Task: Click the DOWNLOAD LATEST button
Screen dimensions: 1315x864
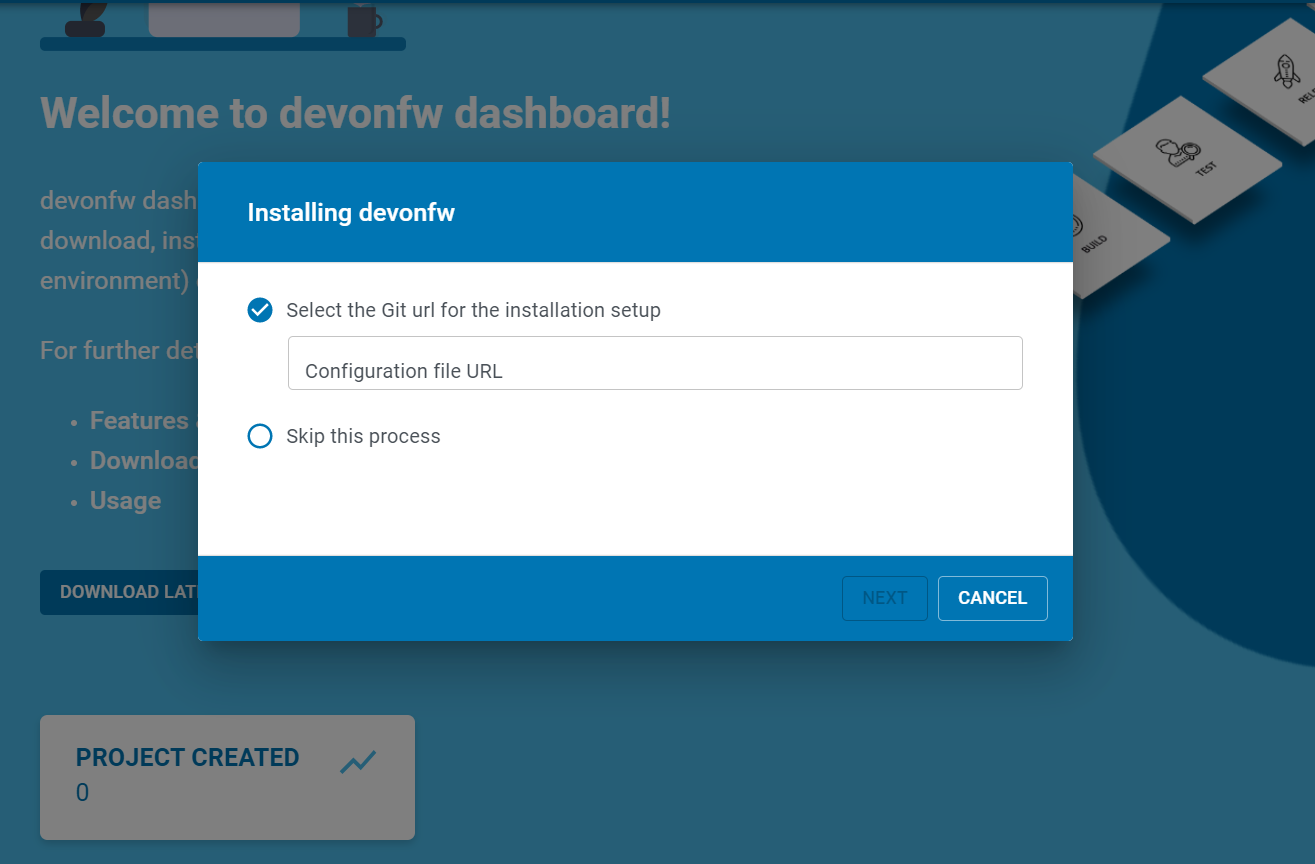Action: point(120,592)
